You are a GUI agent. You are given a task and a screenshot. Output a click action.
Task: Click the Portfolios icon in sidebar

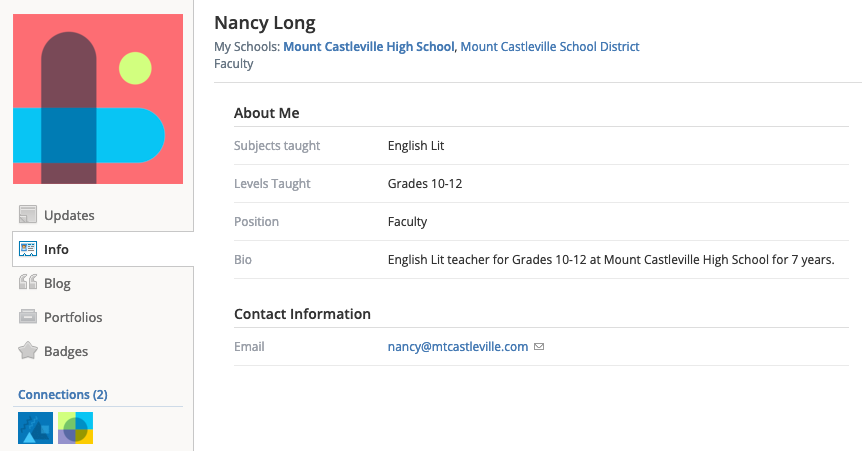[28, 317]
